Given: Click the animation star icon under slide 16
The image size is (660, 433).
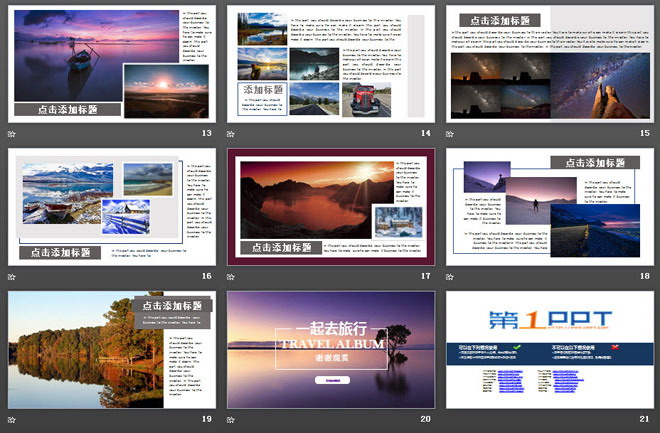Looking at the screenshot, I should [13, 276].
